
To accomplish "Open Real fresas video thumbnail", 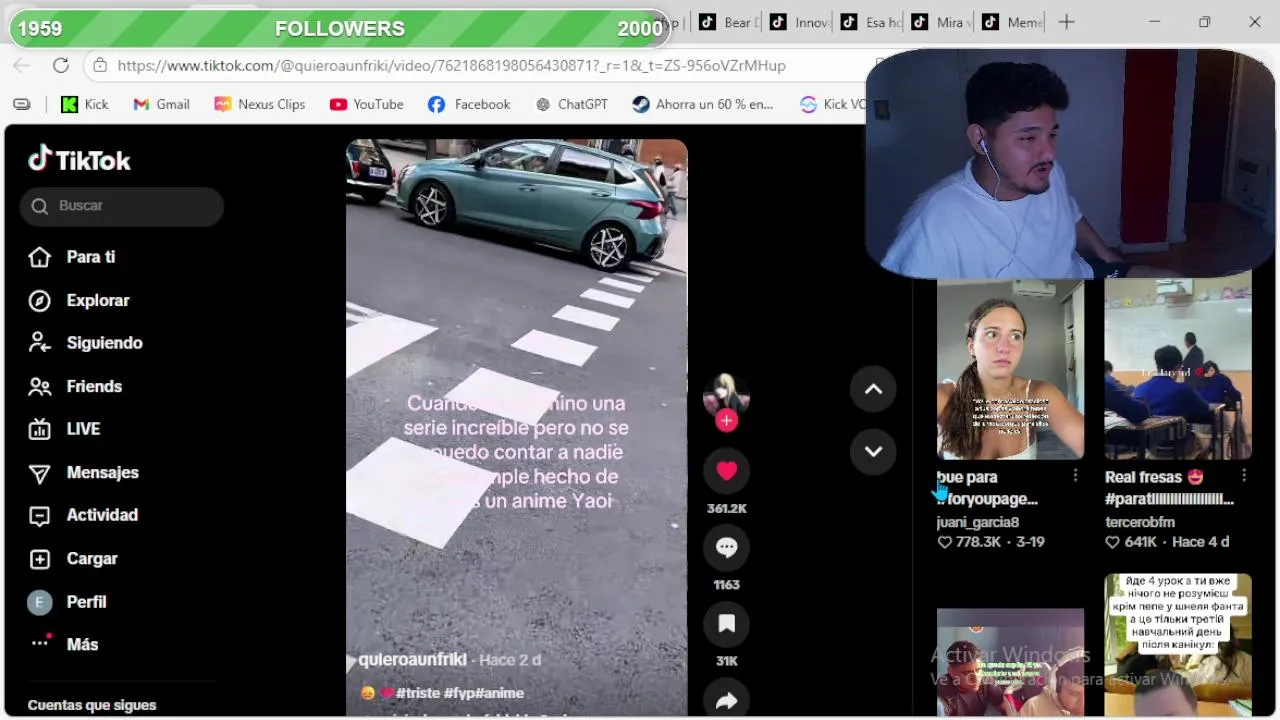I will coord(1178,369).
